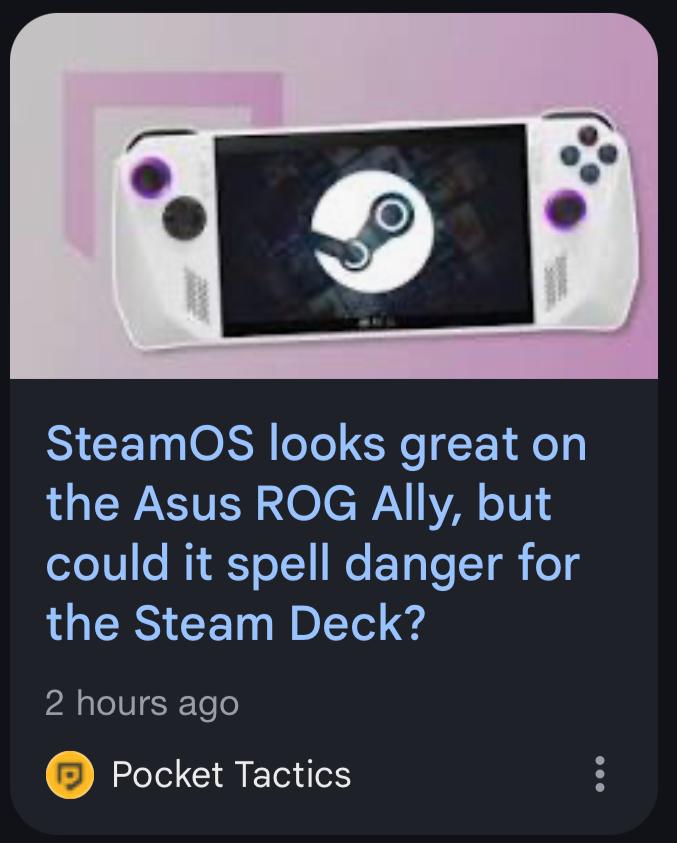Click the word "SteamOS" in the headline
Viewport: 677px width, 843px height.
(150, 443)
